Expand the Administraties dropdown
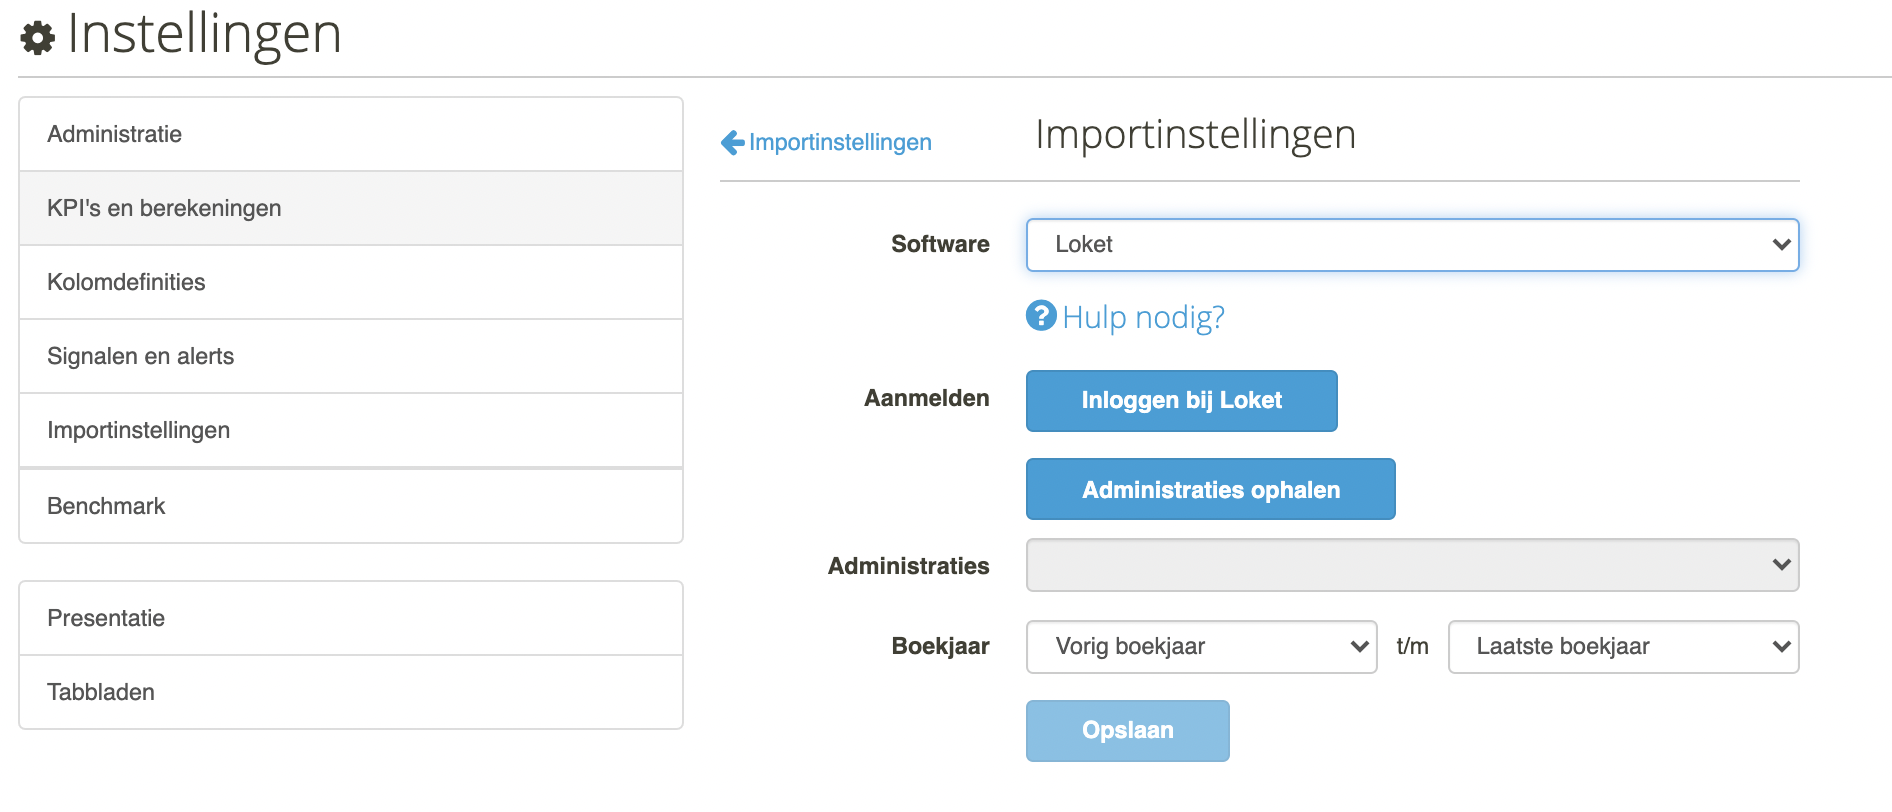The image size is (1892, 812). [x=1412, y=565]
